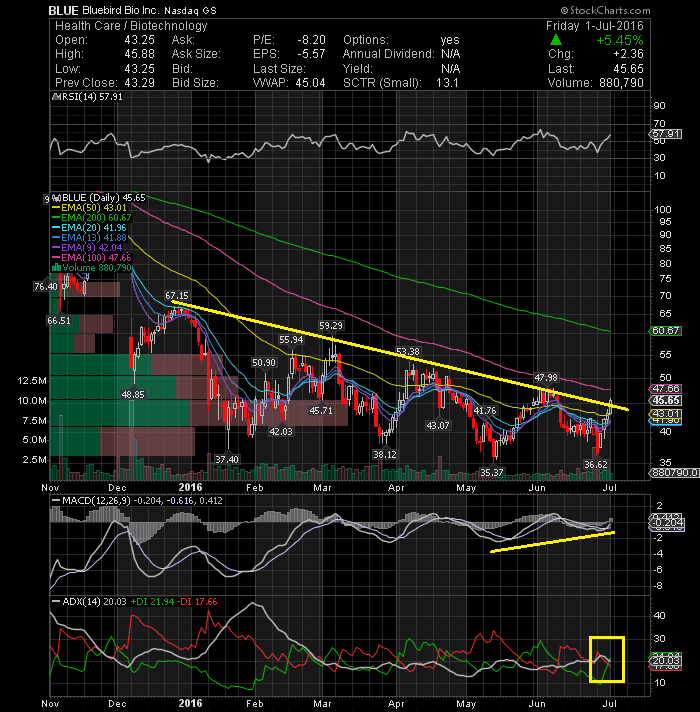Click the 37.40 low price label
700x712 pixels.
[227, 460]
